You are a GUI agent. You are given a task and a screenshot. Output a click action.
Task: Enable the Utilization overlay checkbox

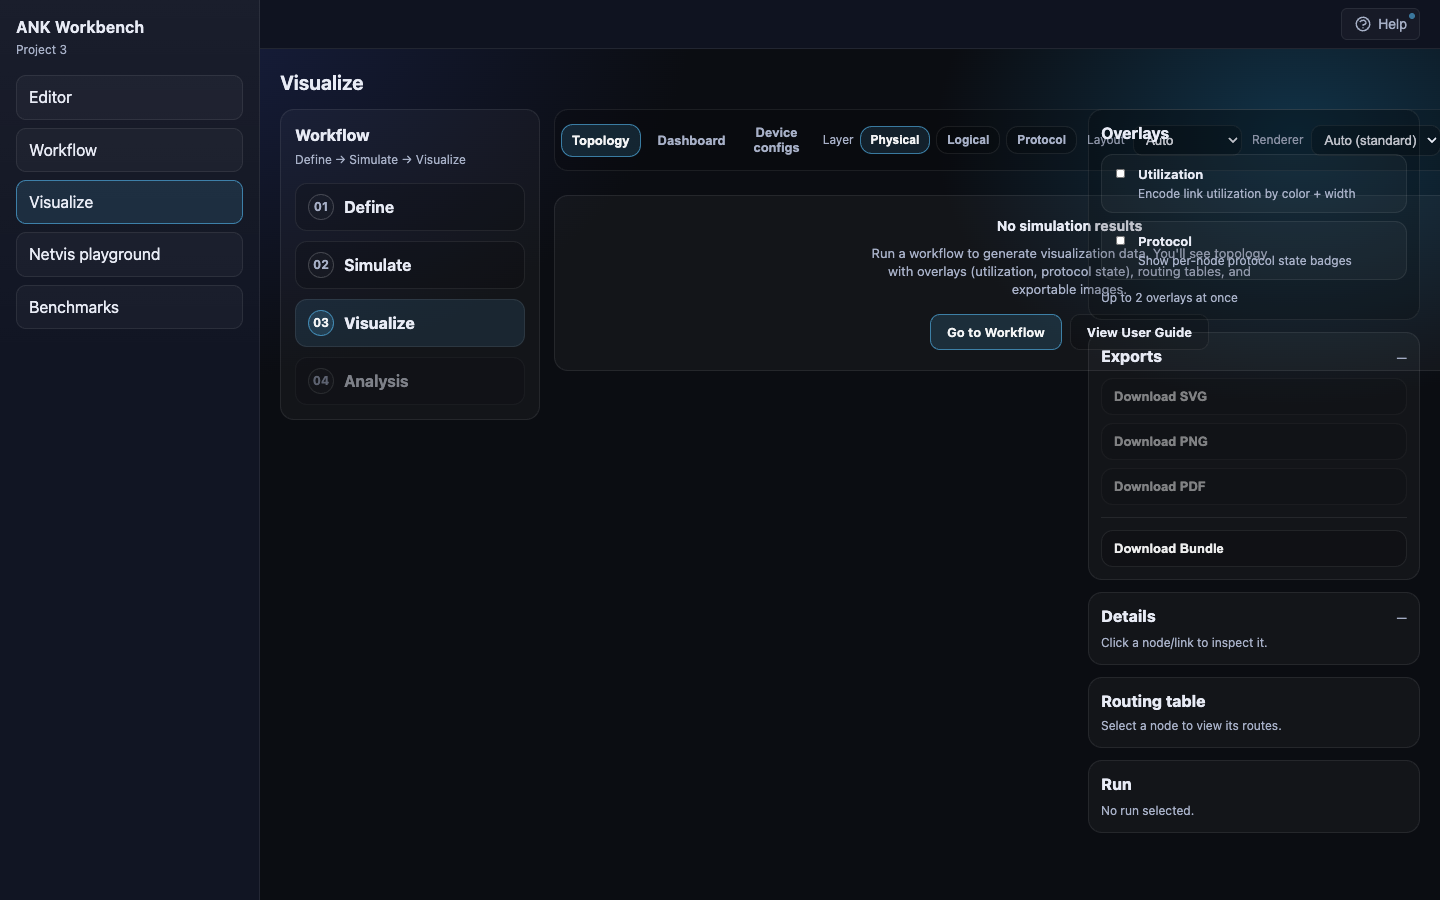(x=1120, y=174)
